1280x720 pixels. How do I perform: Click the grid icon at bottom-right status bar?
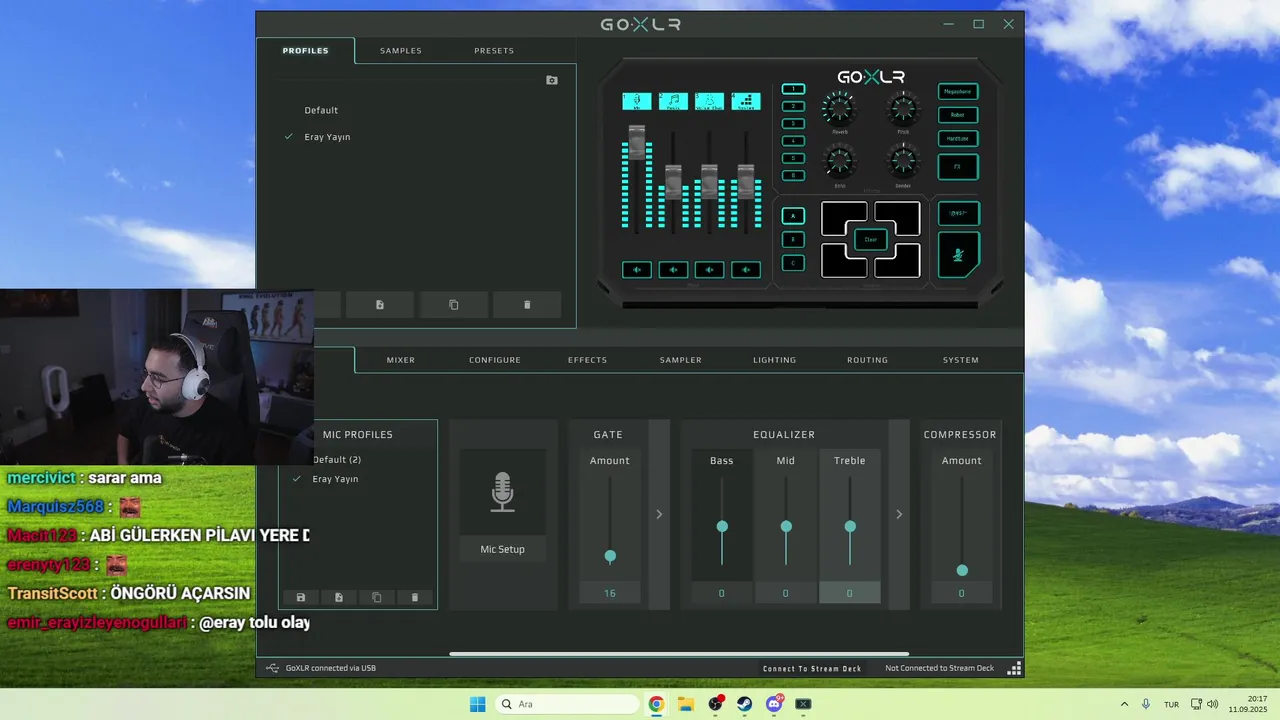click(x=1014, y=668)
